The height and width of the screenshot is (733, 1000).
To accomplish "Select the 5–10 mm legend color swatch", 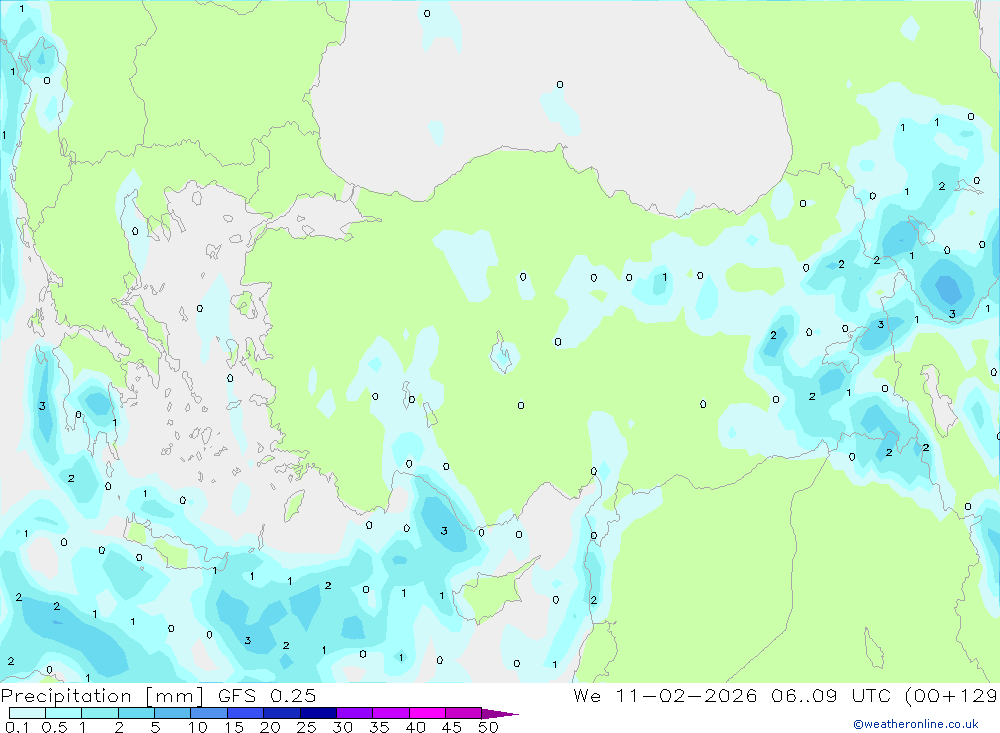I will tap(173, 713).
